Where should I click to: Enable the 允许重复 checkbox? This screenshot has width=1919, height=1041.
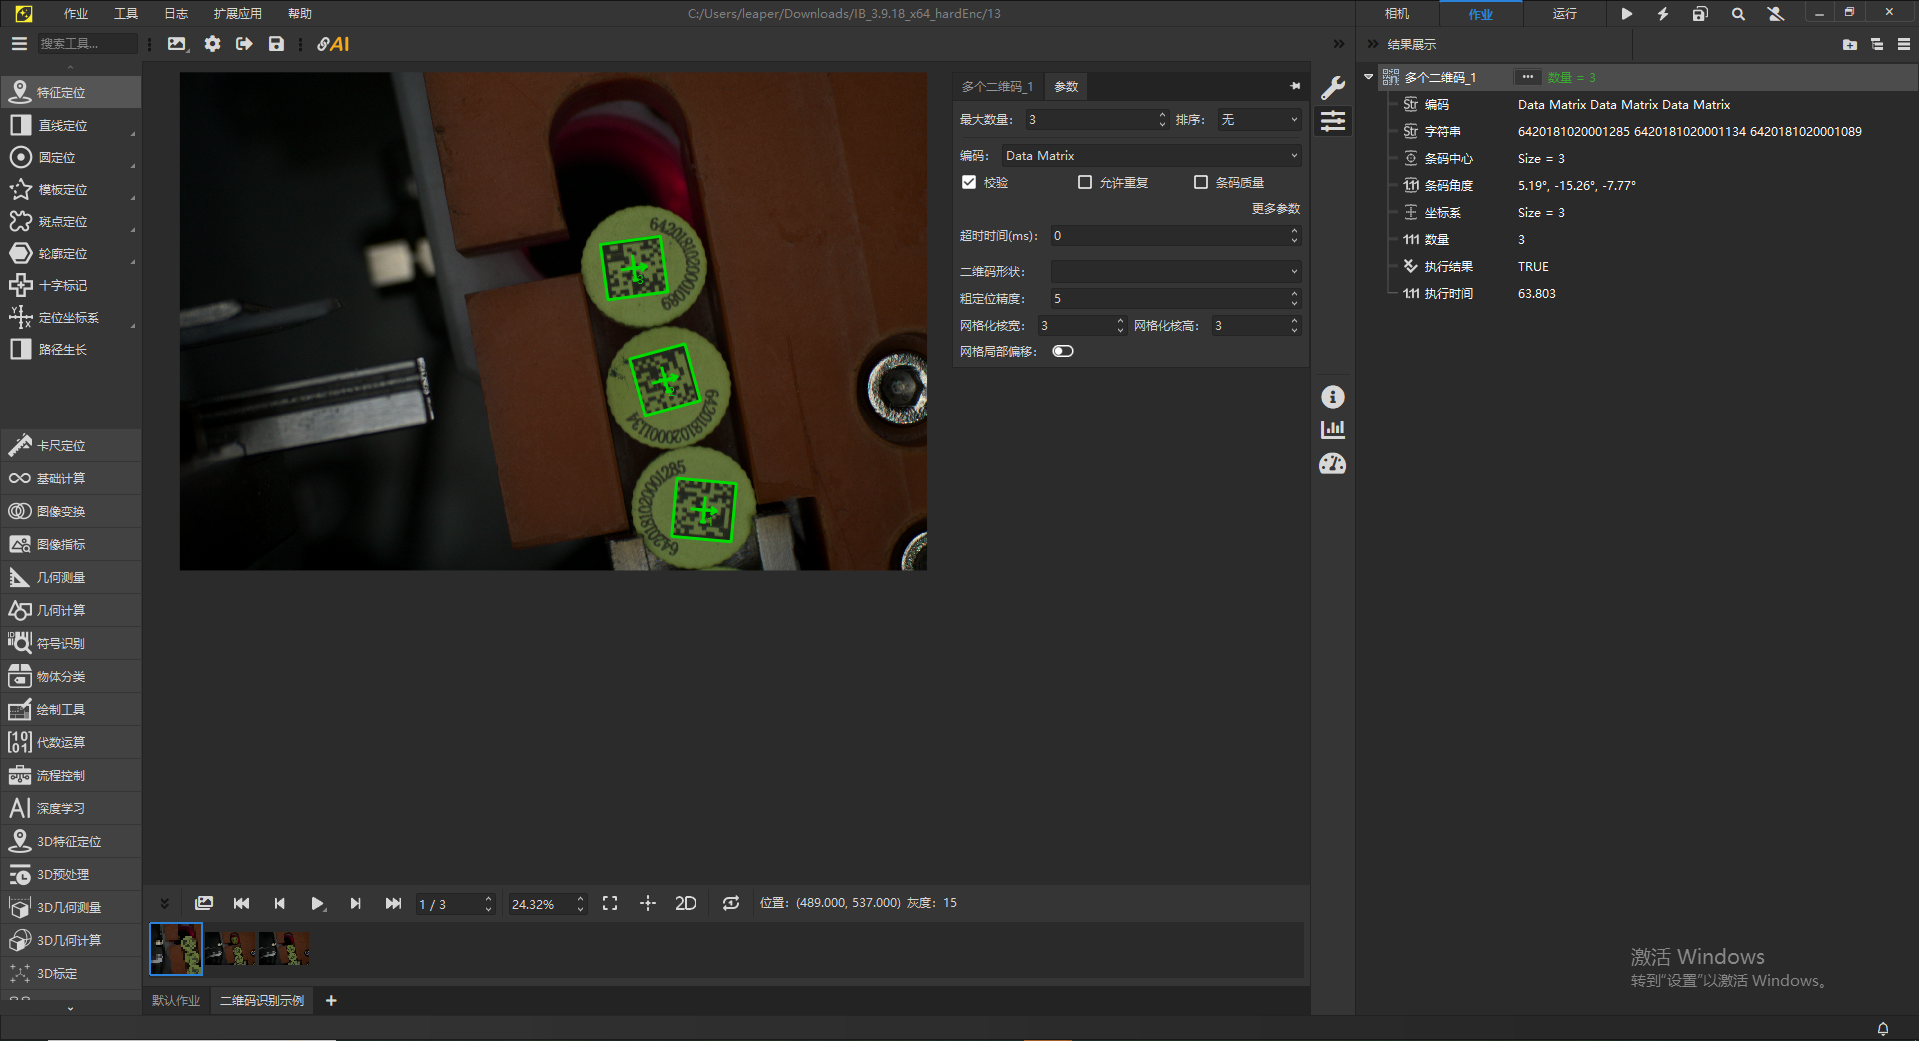1085,182
